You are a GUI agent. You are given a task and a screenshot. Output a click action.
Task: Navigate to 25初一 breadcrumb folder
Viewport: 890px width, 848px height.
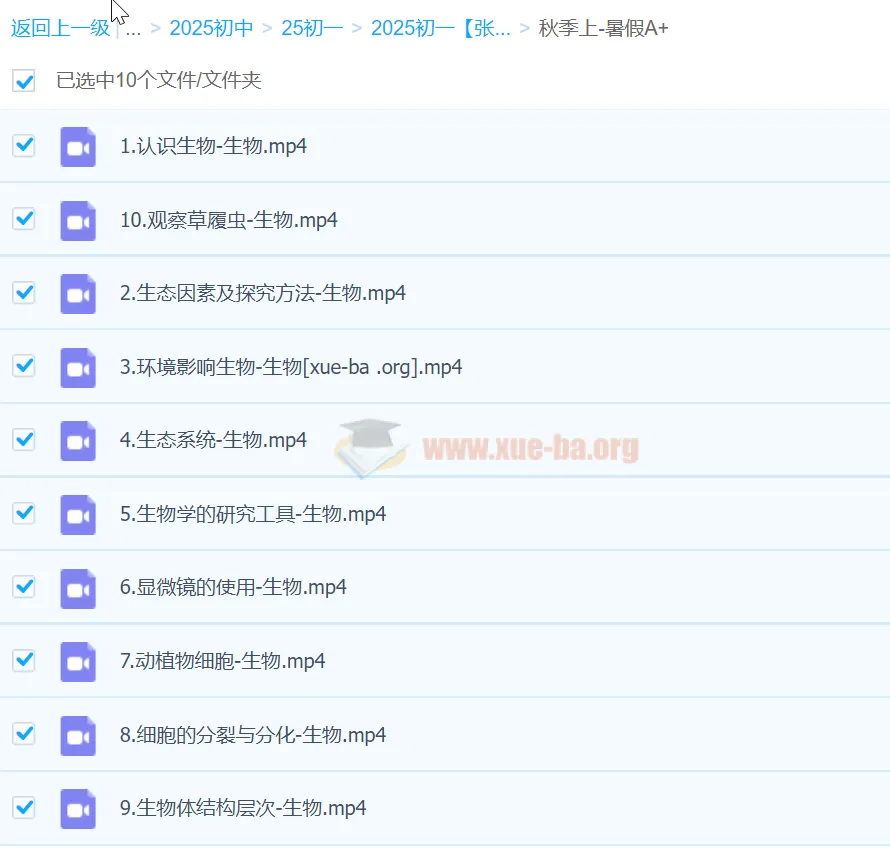coord(312,28)
